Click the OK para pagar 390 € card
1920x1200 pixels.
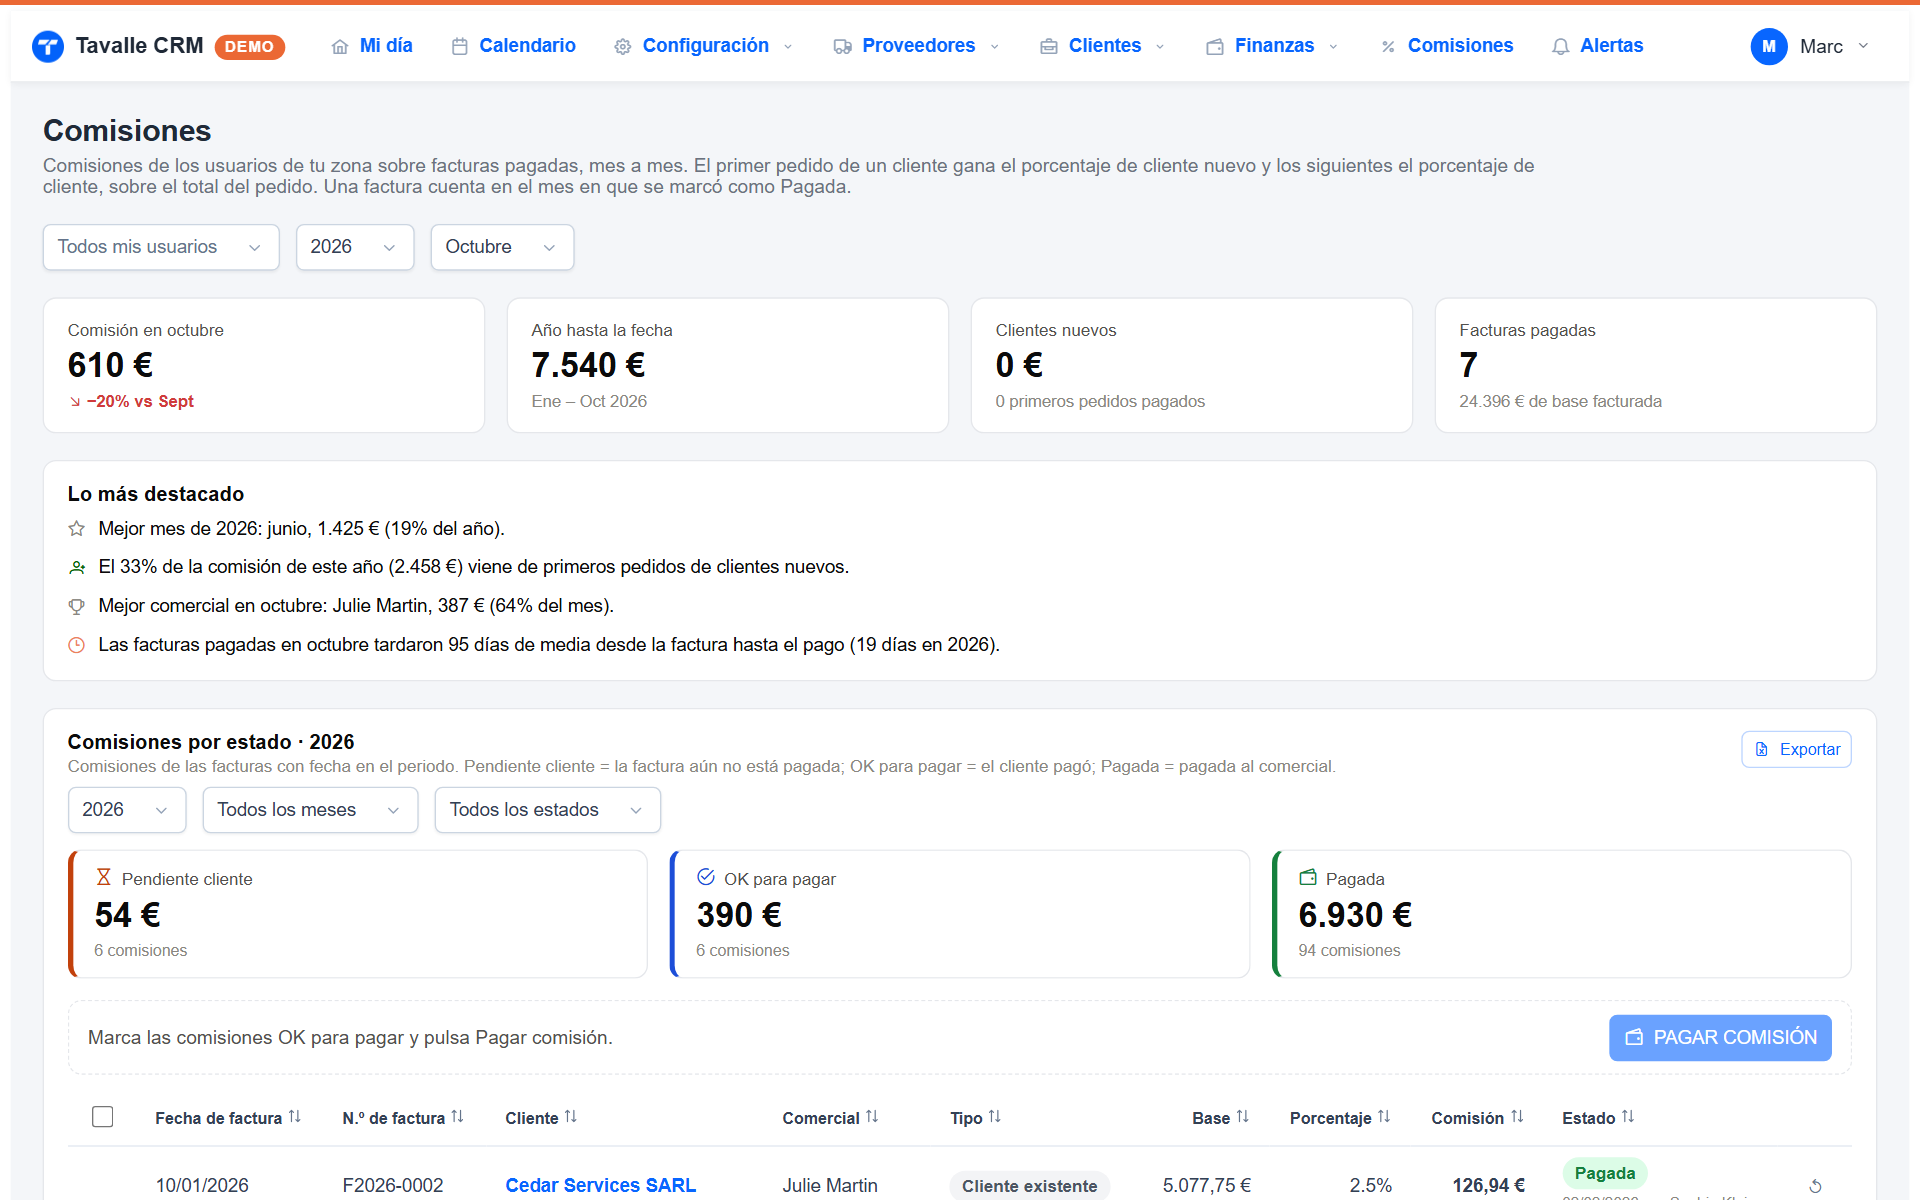960,914
